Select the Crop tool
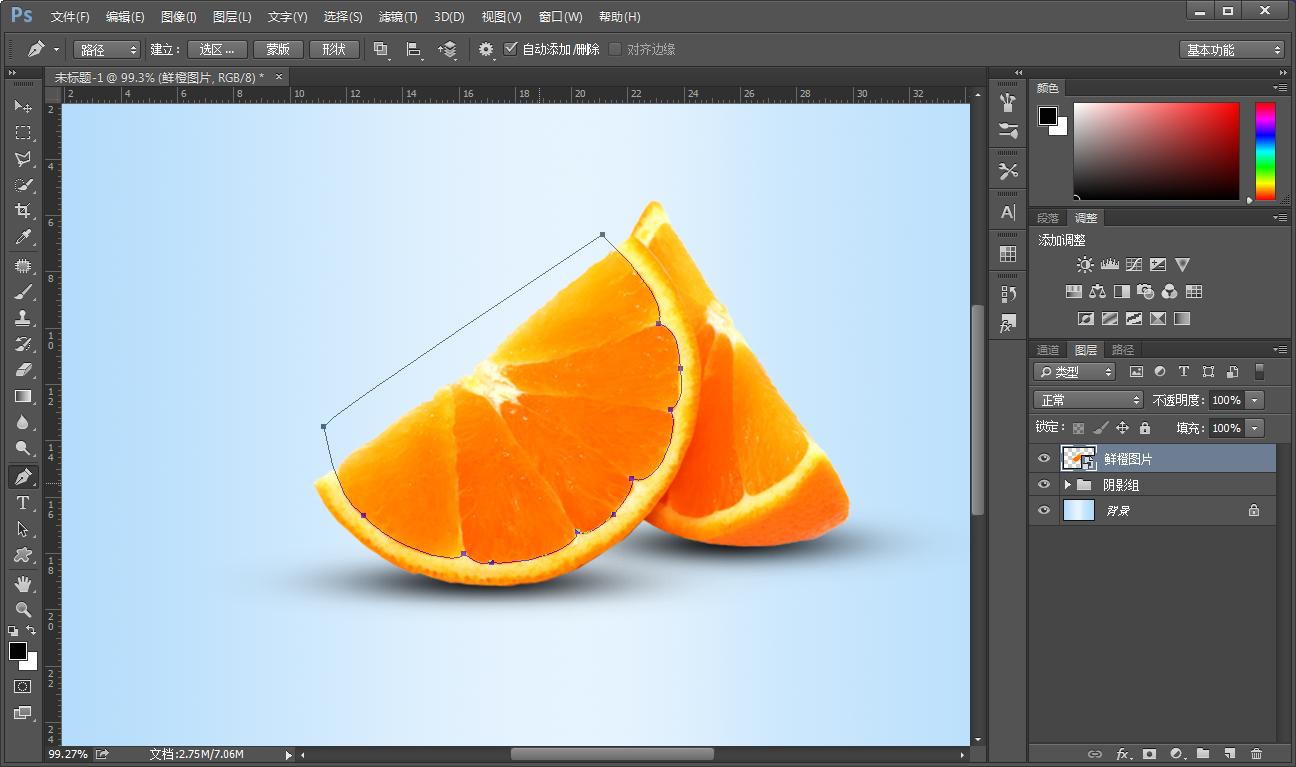Screen dimensions: 1296x767 (22, 211)
